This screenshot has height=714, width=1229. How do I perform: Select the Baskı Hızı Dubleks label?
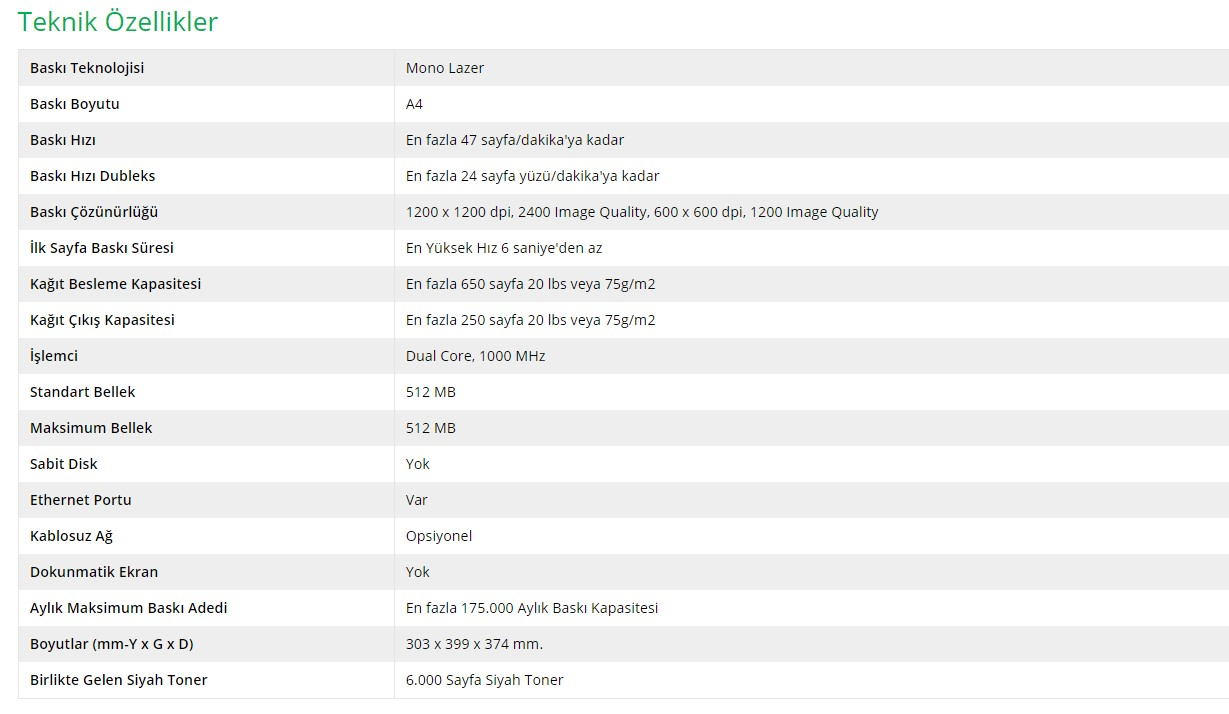tap(93, 176)
